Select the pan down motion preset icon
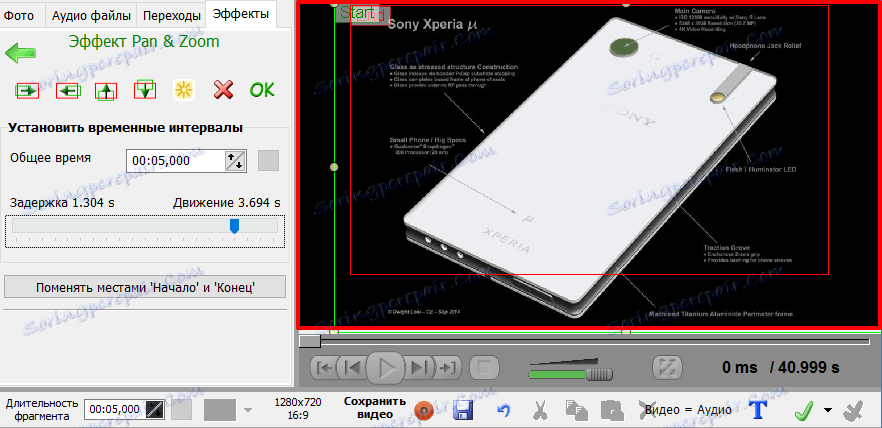 145,90
